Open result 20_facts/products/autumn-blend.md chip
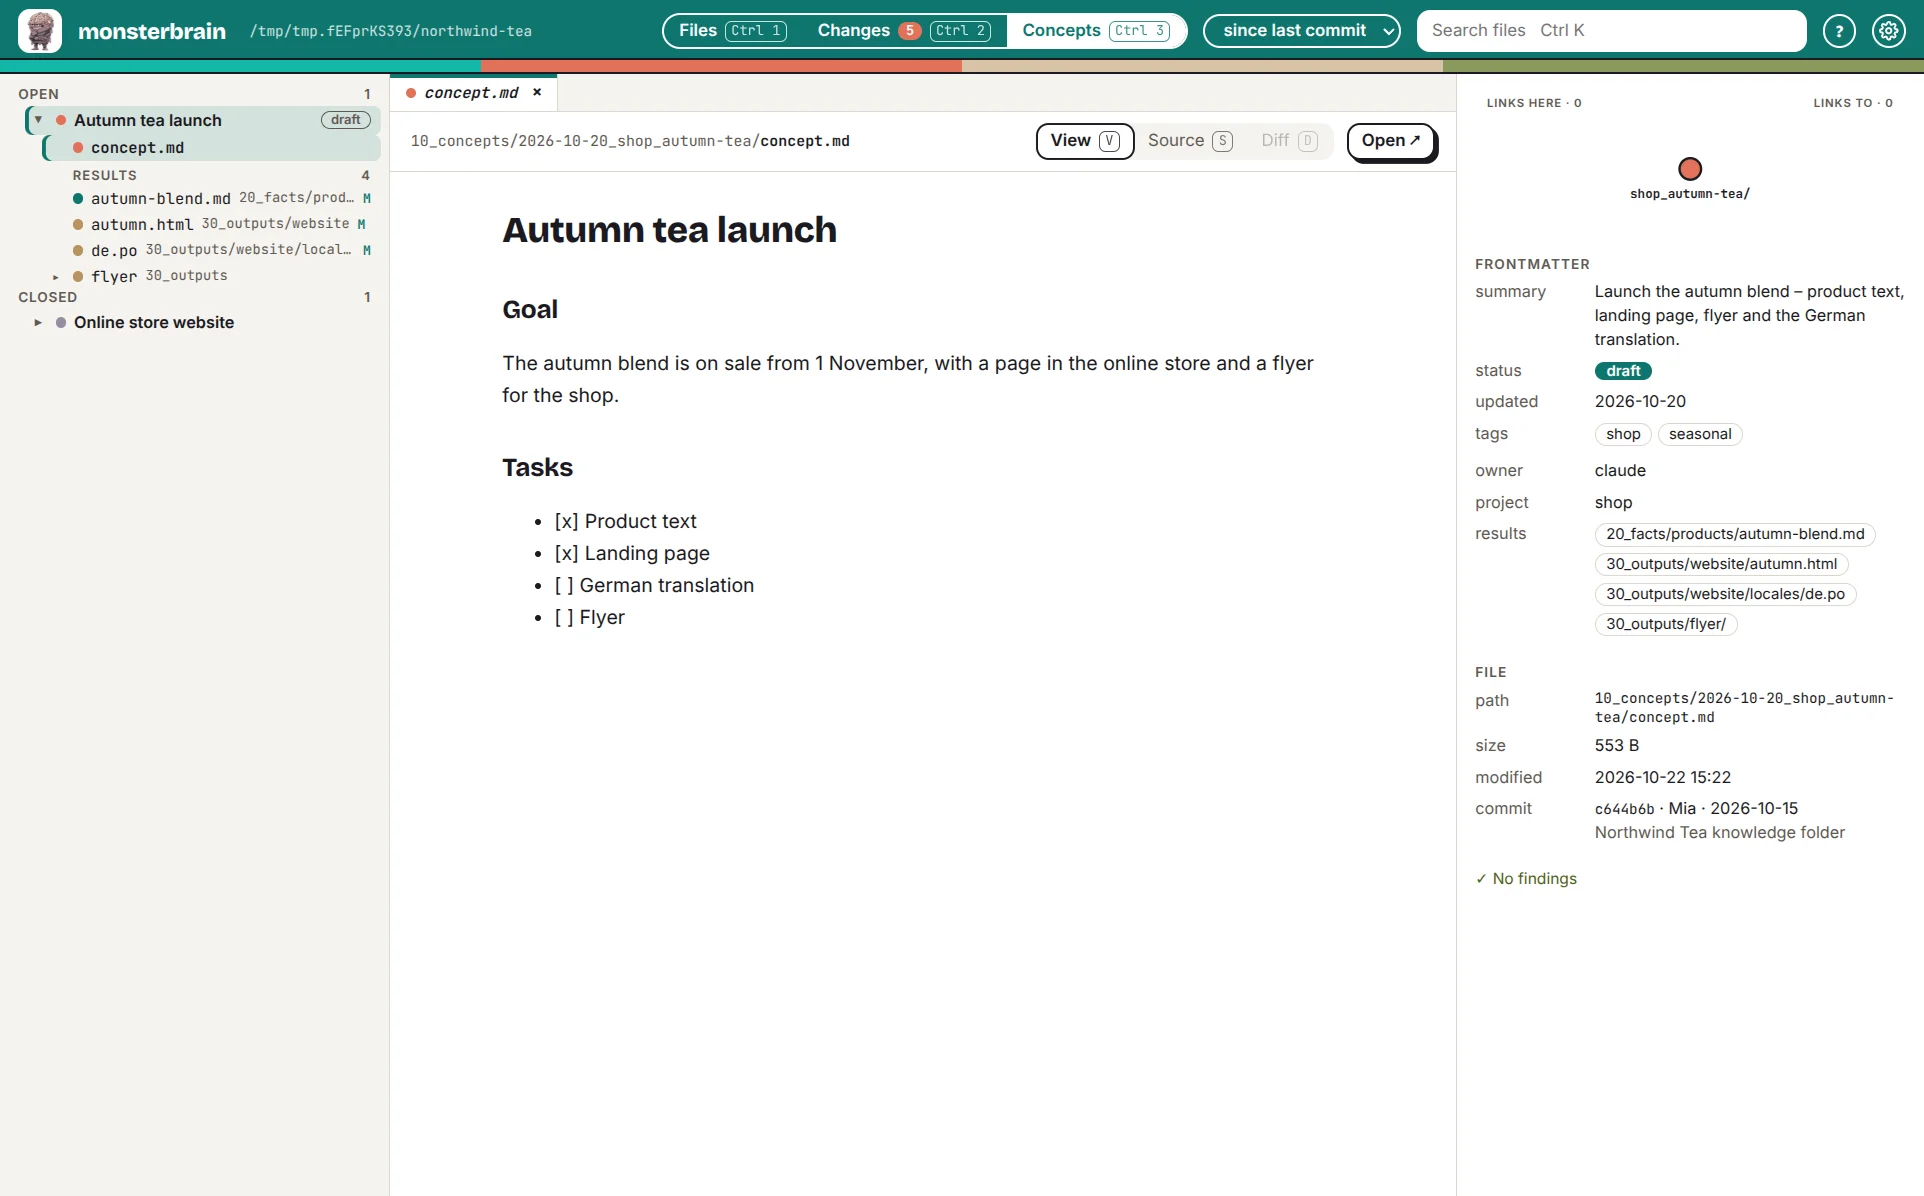This screenshot has height=1196, width=1924. click(x=1734, y=534)
